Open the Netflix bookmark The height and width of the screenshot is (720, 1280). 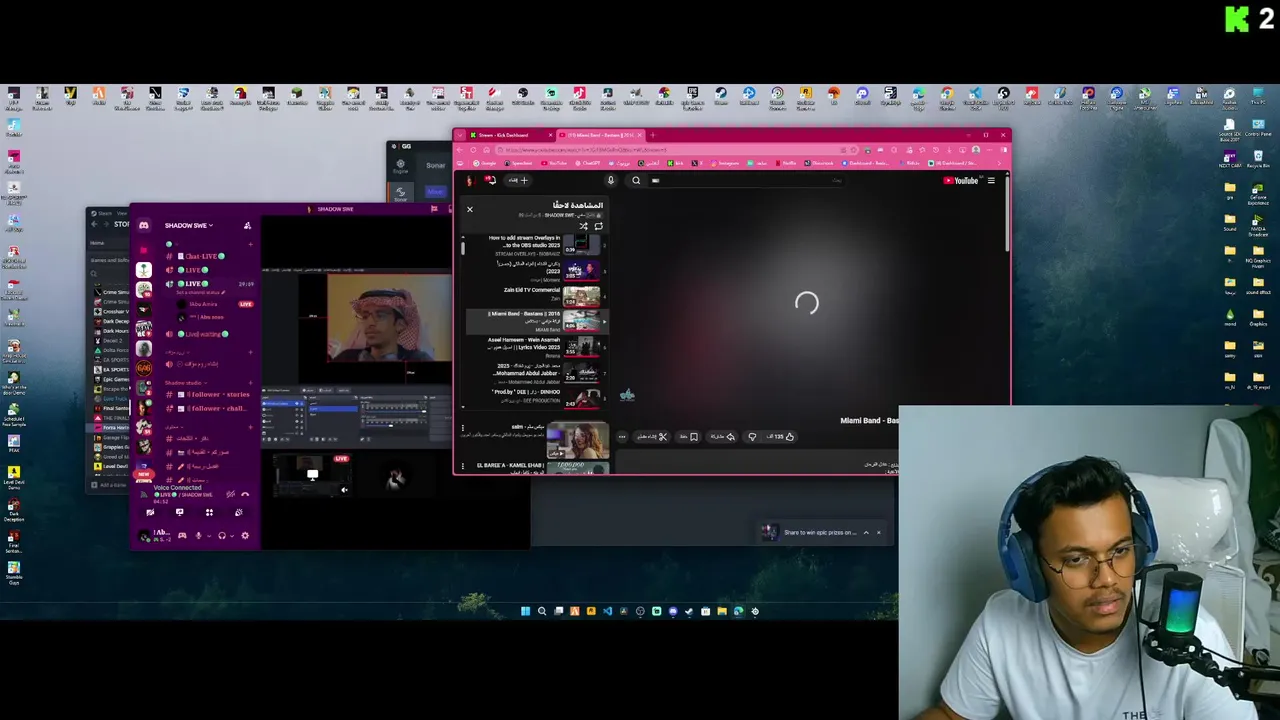[x=784, y=163]
